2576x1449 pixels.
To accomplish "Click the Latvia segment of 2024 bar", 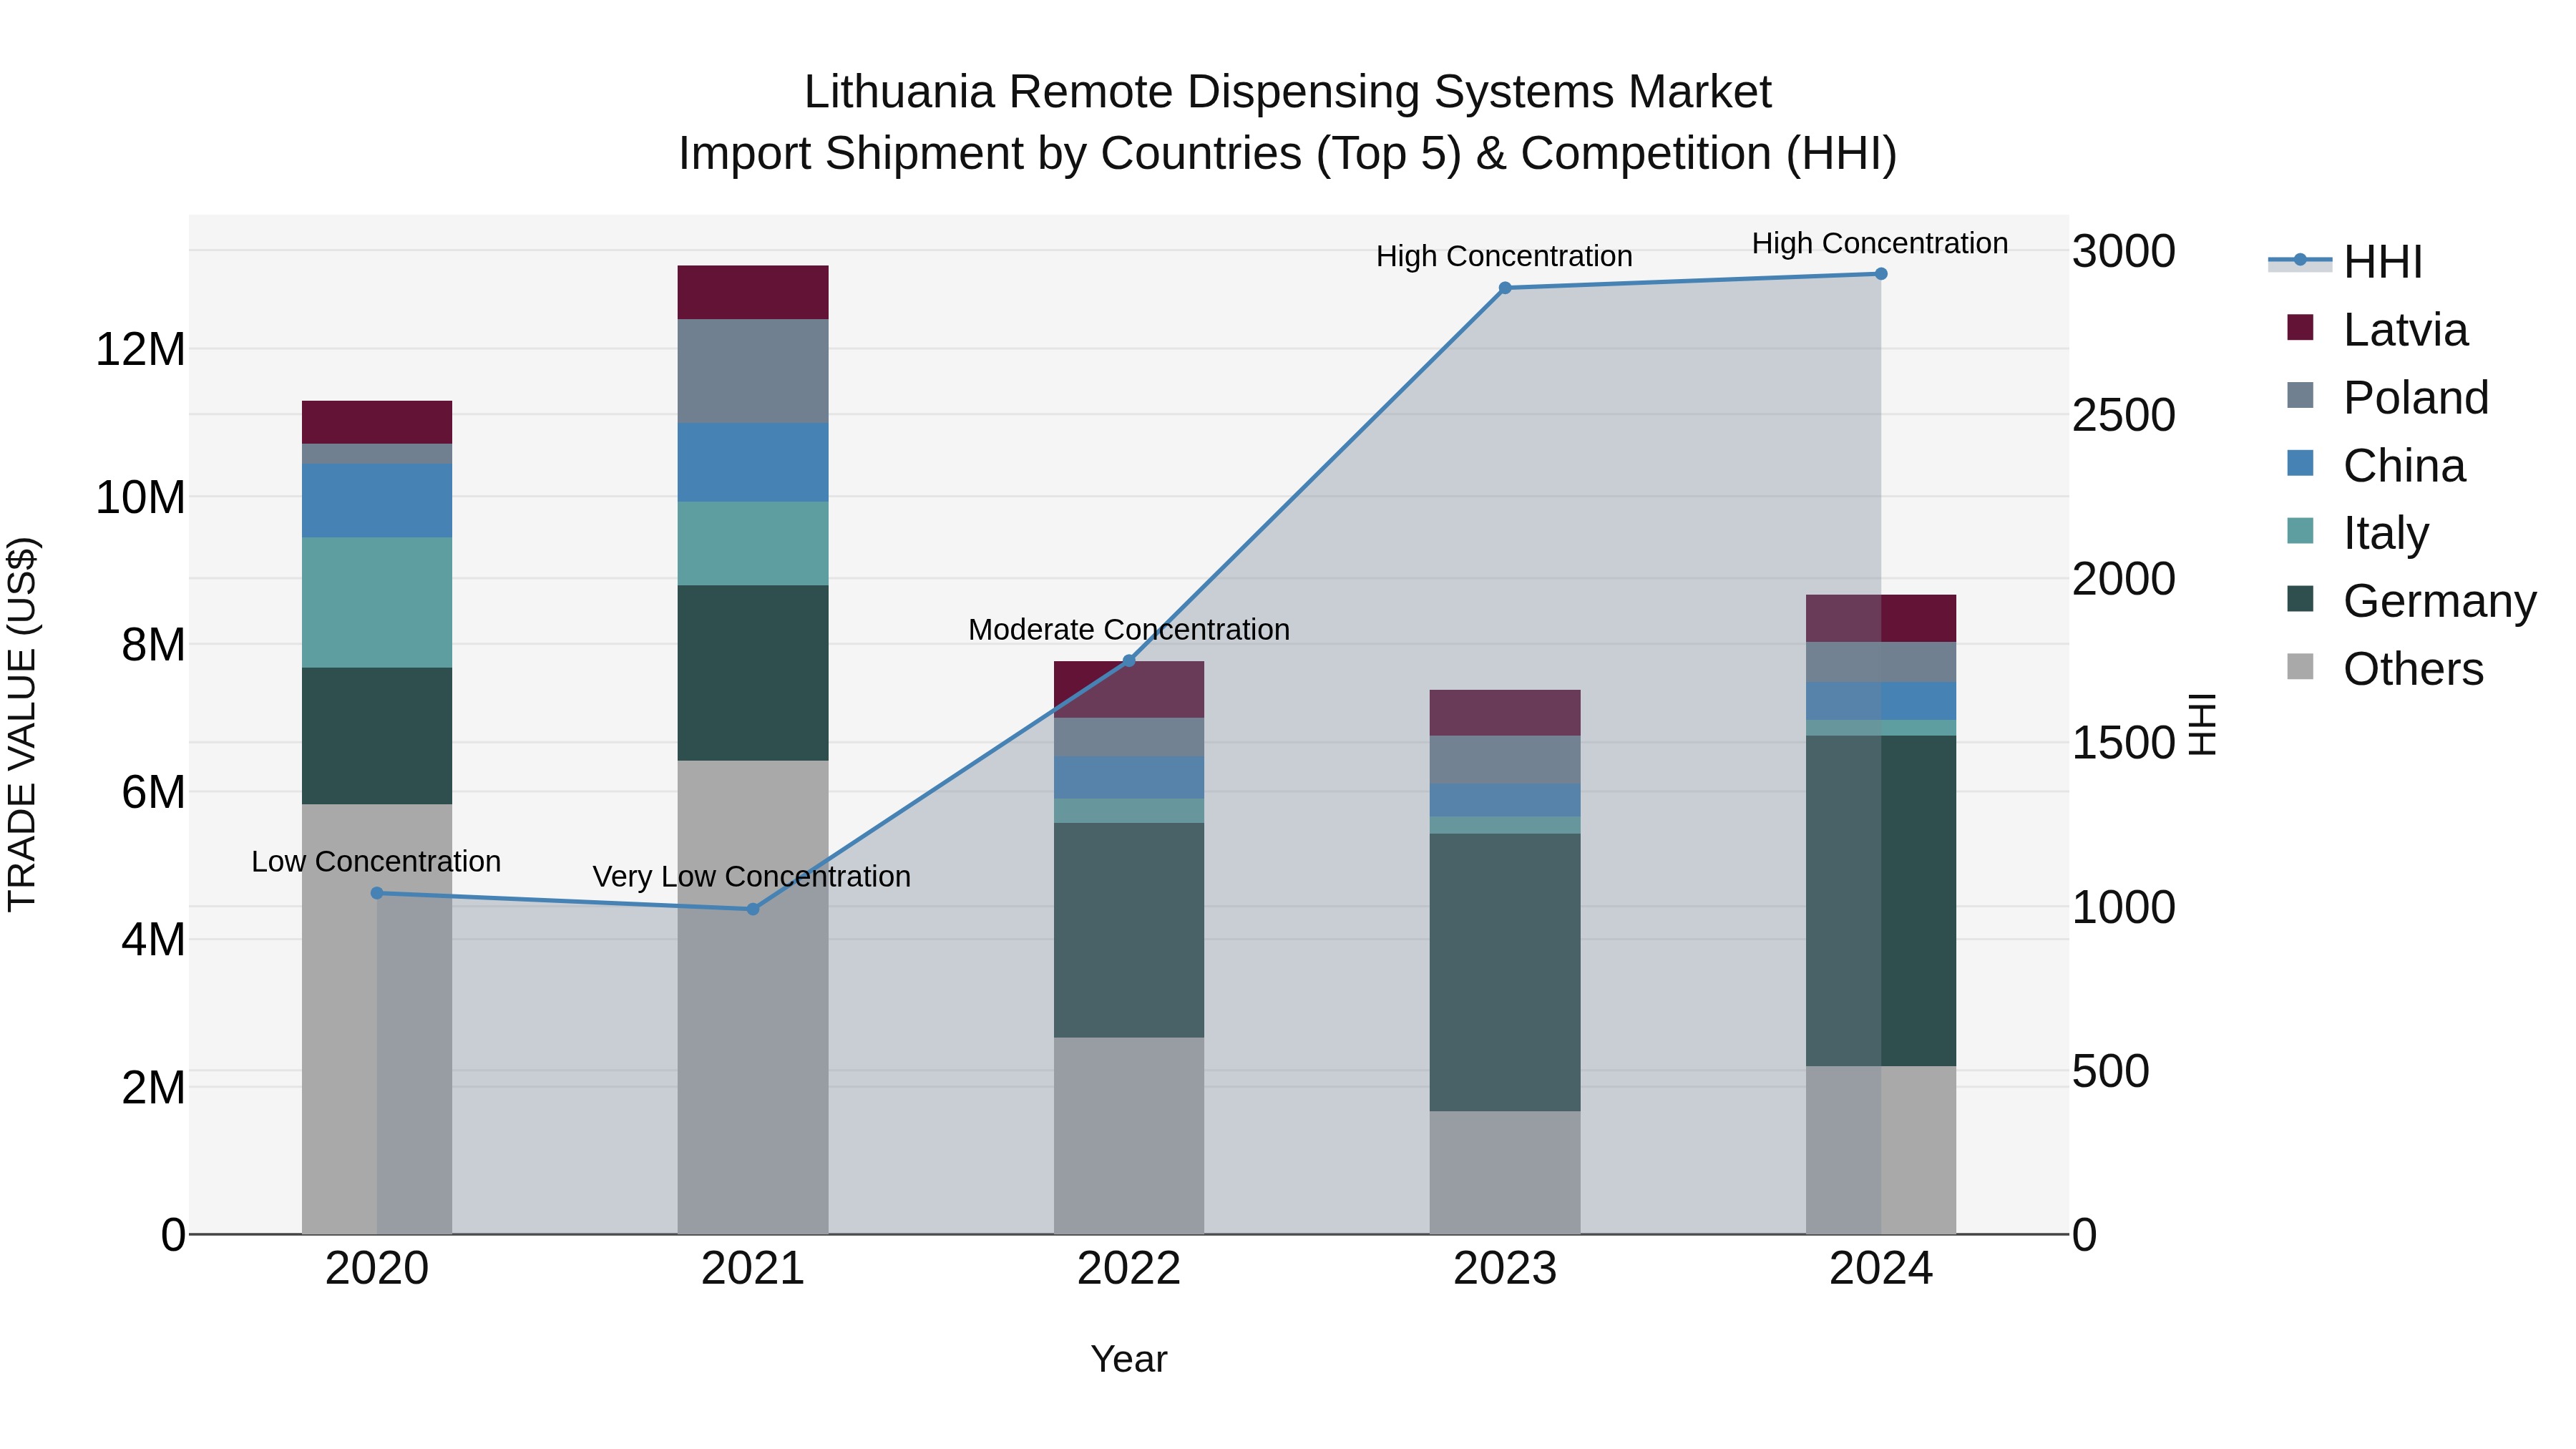I will [1881, 618].
